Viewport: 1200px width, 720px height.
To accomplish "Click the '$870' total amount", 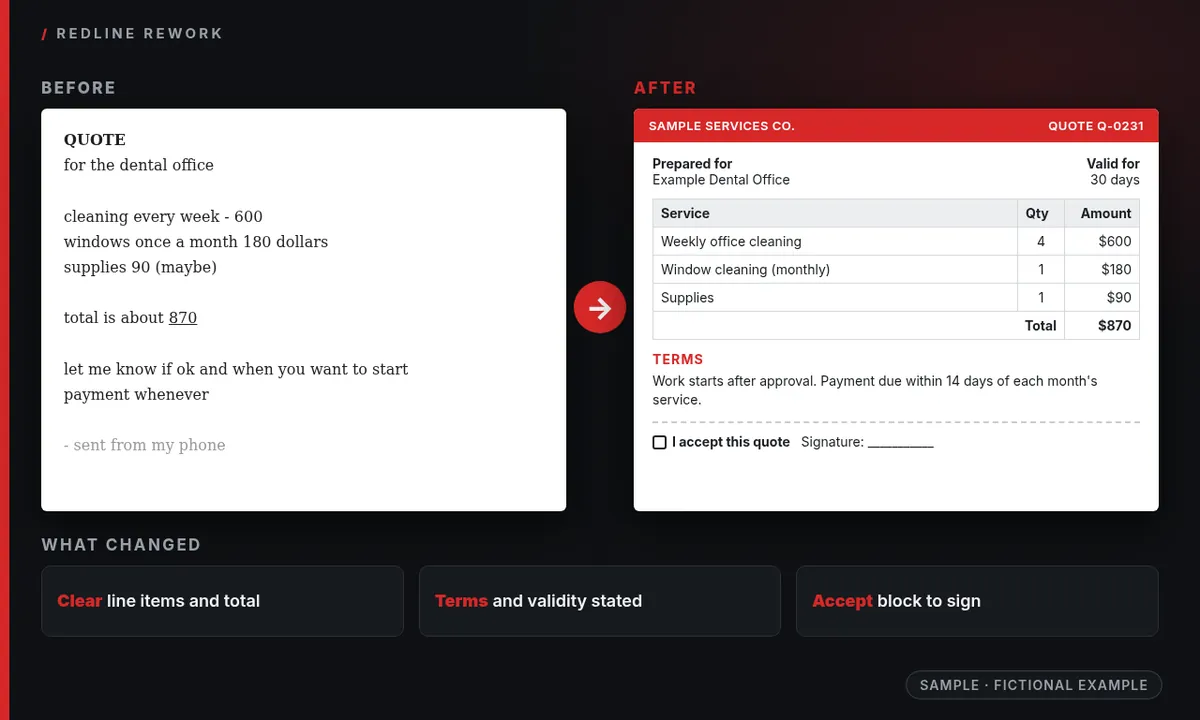I will [1114, 325].
